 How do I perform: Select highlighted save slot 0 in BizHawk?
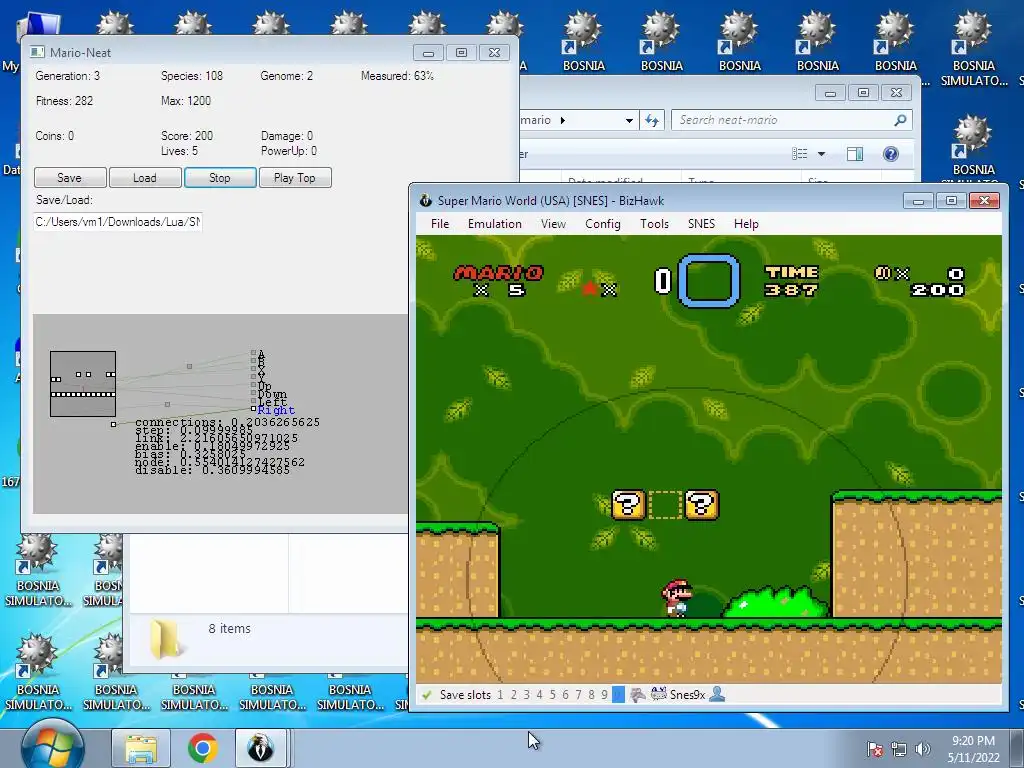(618, 695)
